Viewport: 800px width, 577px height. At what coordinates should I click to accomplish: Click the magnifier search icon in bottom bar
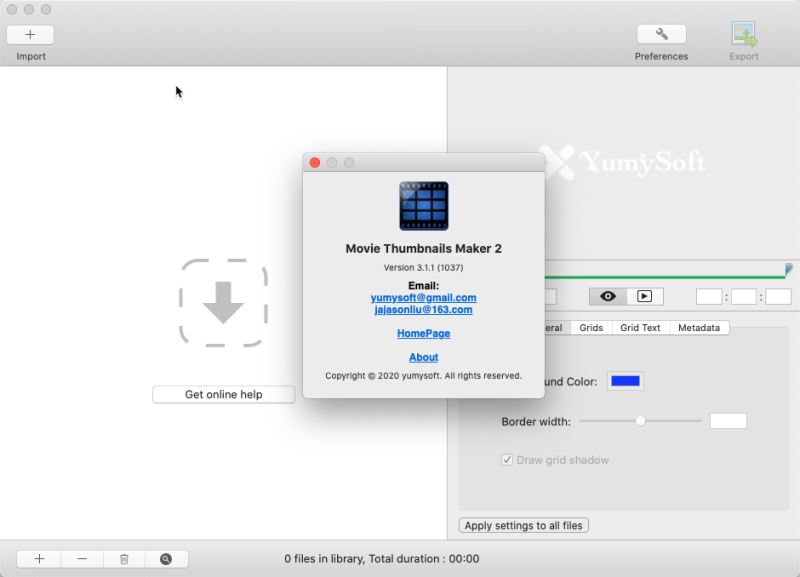[166, 559]
